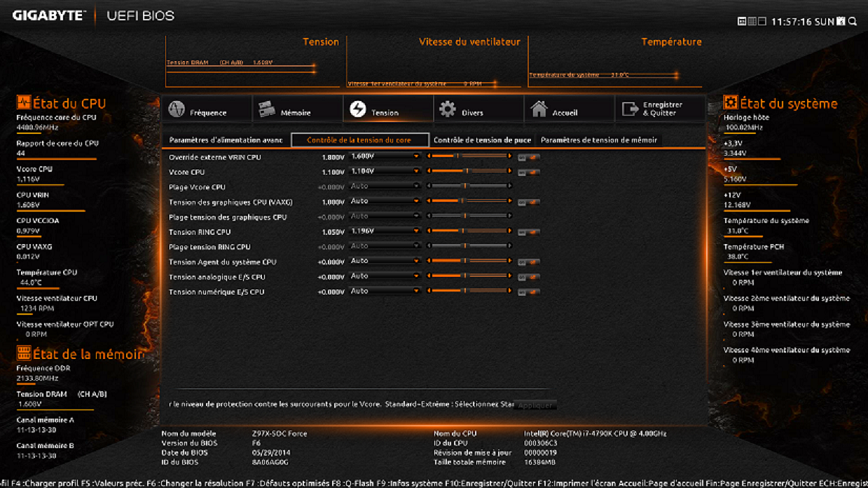The height and width of the screenshot is (488, 868).
Task: Toggle switch for Tension Agent du système CPU
Action: point(529,262)
